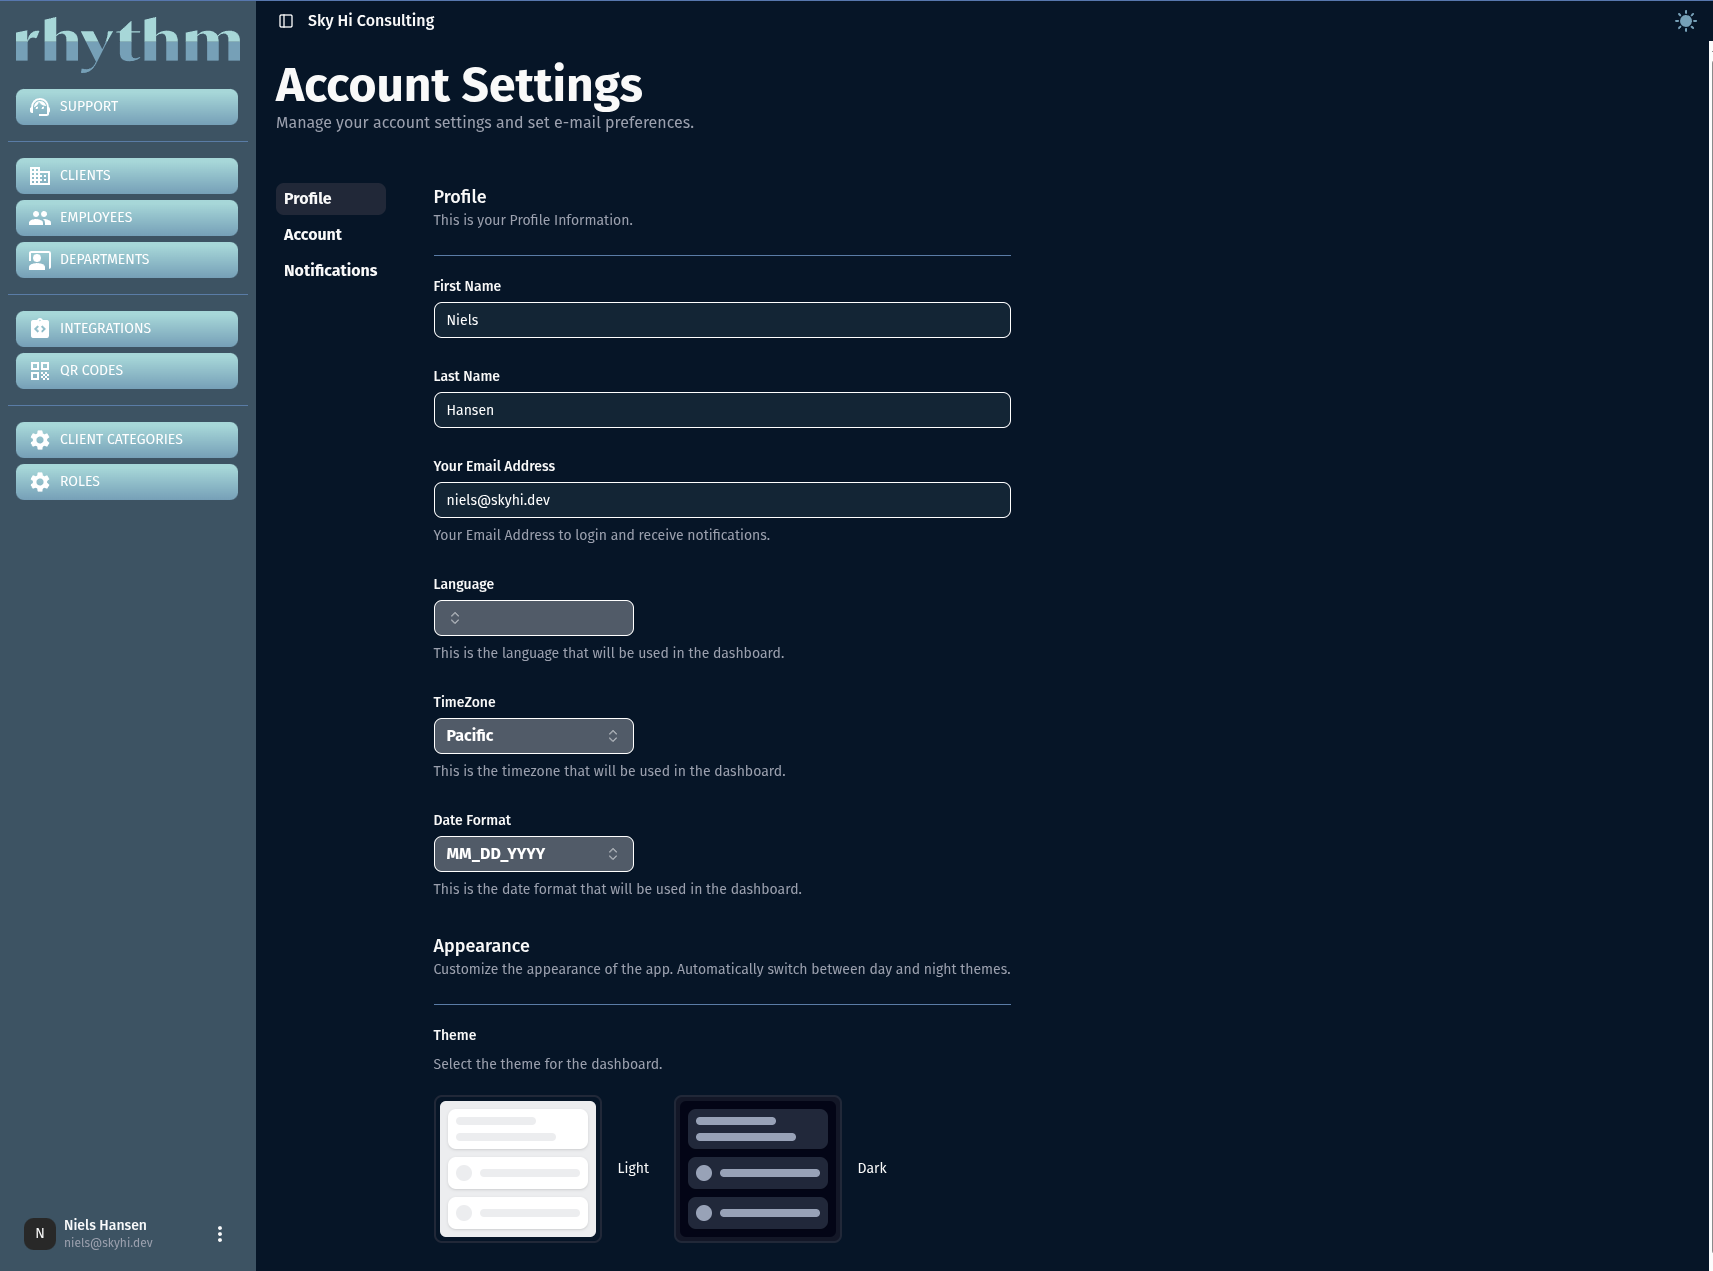The width and height of the screenshot is (1713, 1271).
Task: Select the Client Categories gear icon
Action: click(x=40, y=439)
